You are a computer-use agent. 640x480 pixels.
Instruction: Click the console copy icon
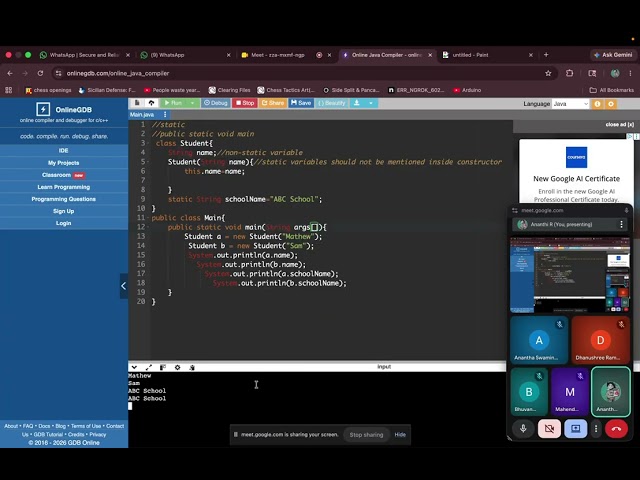click(x=192, y=367)
